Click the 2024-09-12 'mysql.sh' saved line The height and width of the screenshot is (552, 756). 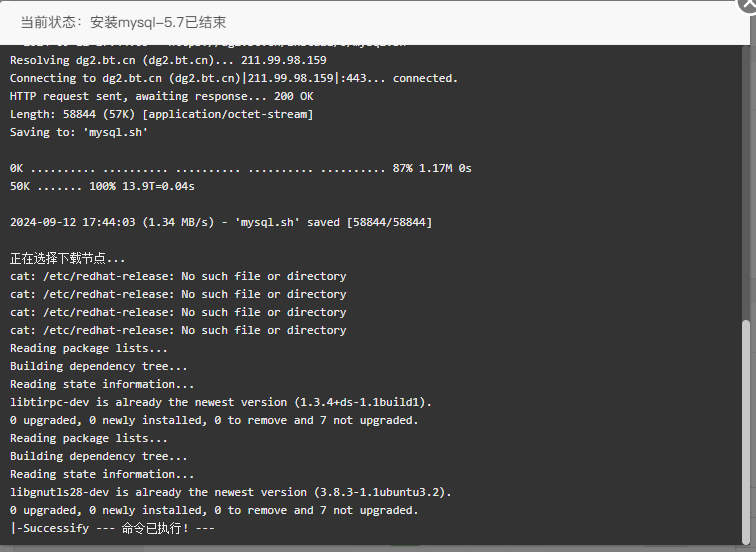click(x=220, y=222)
